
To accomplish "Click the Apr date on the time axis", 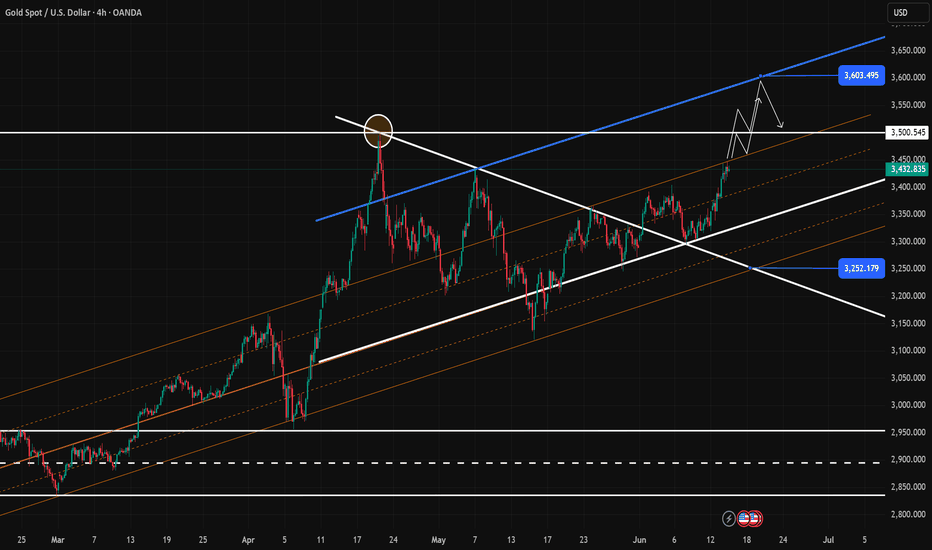I will click(248, 540).
